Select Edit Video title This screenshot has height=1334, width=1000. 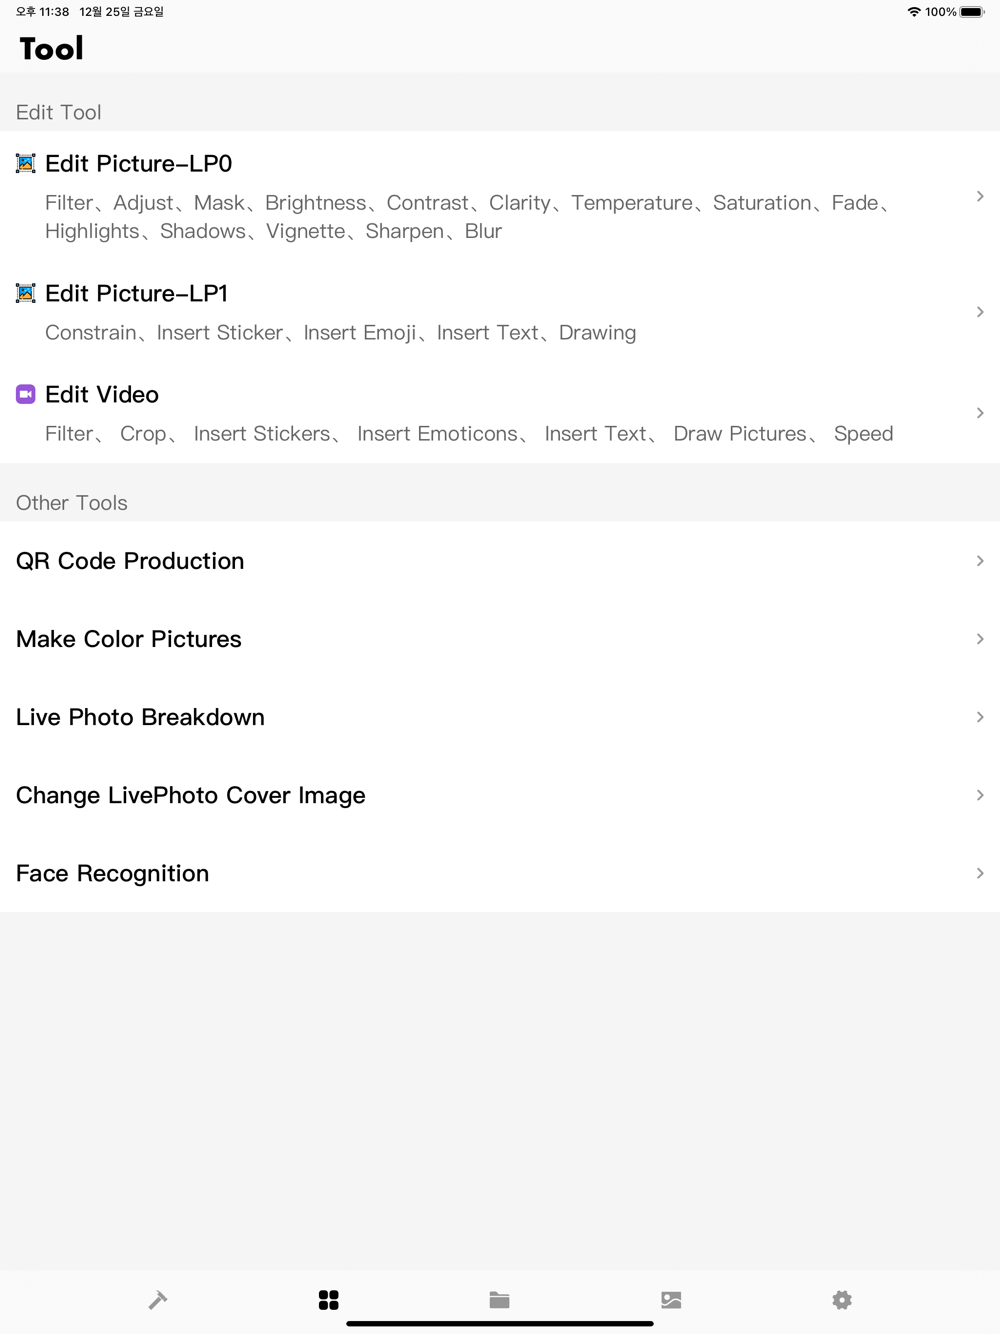pos(102,394)
